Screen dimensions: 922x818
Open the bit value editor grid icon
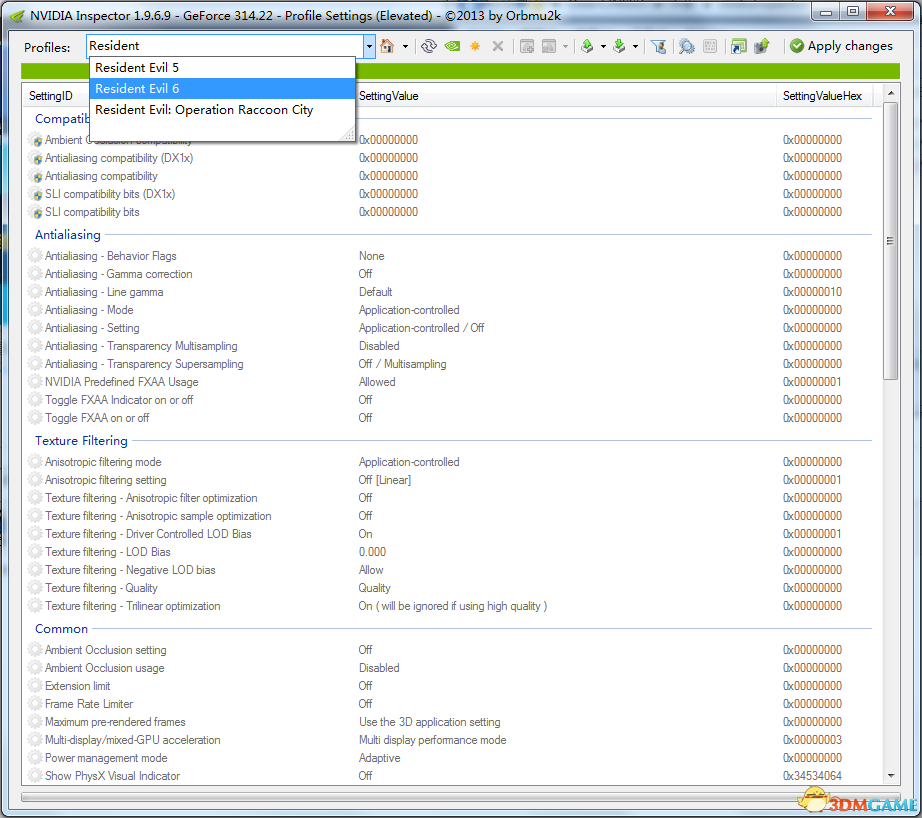click(x=710, y=46)
